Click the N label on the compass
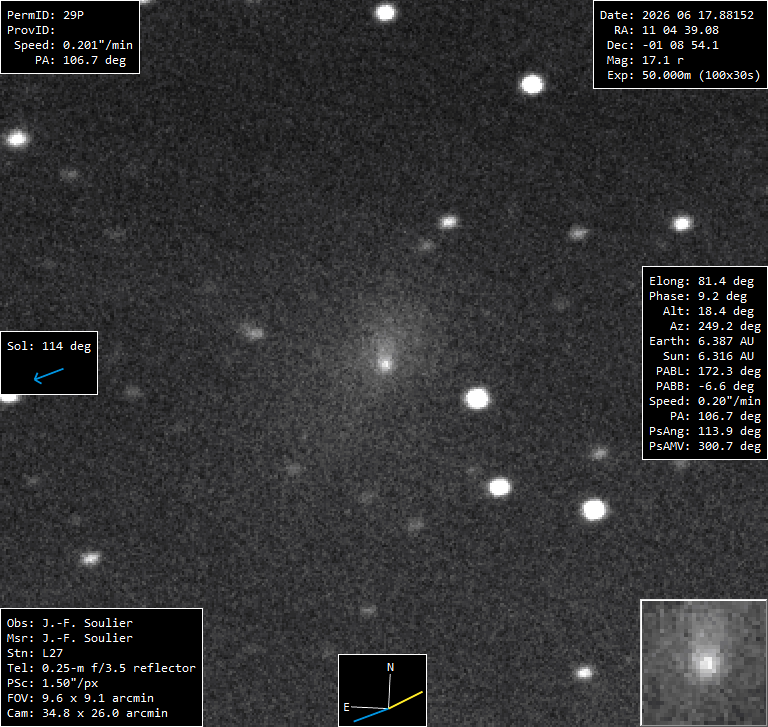This screenshot has height=727, width=768. click(390, 667)
